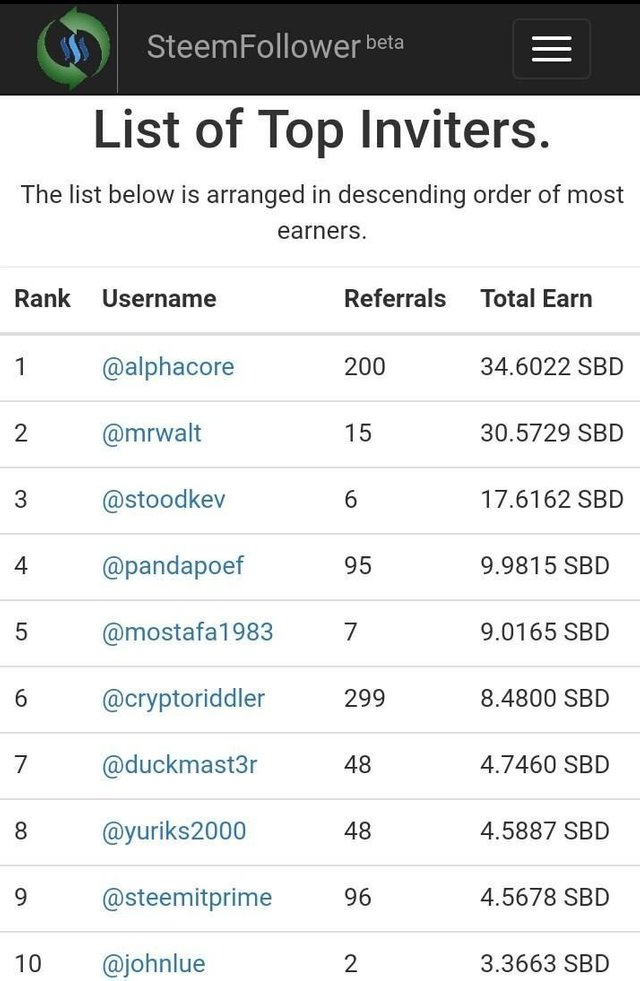The width and height of the screenshot is (640, 981).
Task: Open @alphacore user profile link
Action: (168, 367)
